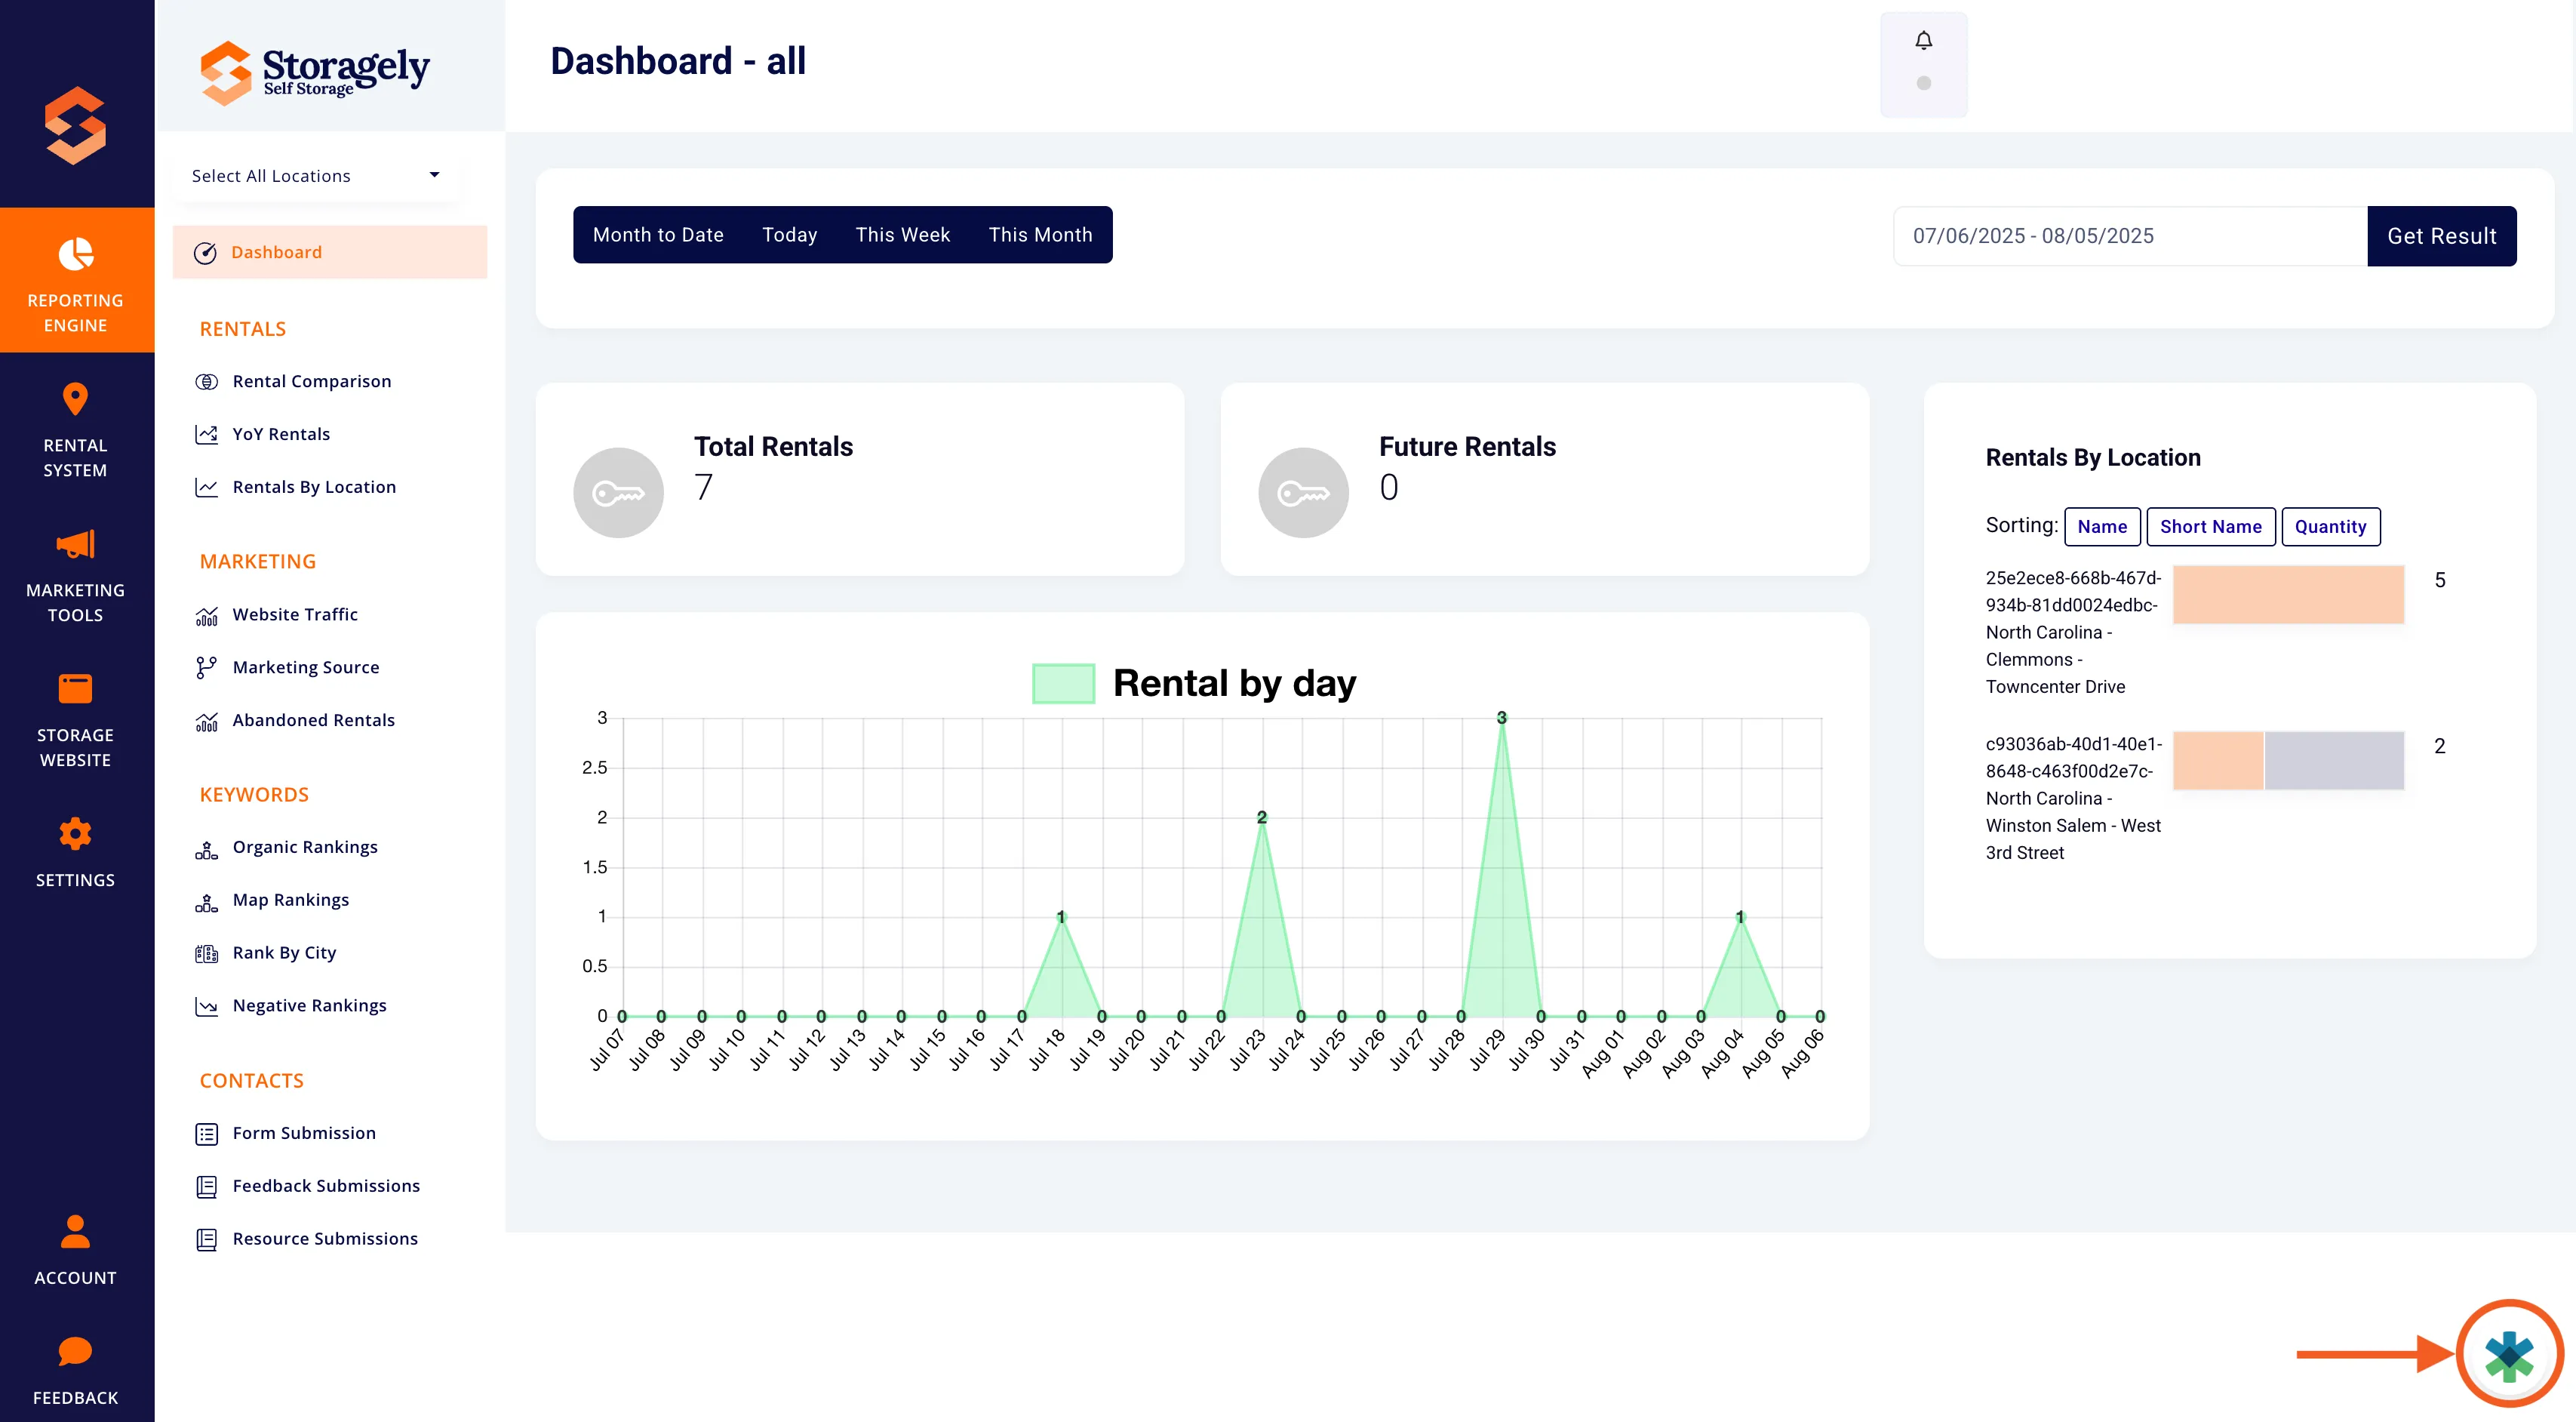Open the Rental System pin icon
Viewport: 2576px width, 1422px height.
pos(75,400)
